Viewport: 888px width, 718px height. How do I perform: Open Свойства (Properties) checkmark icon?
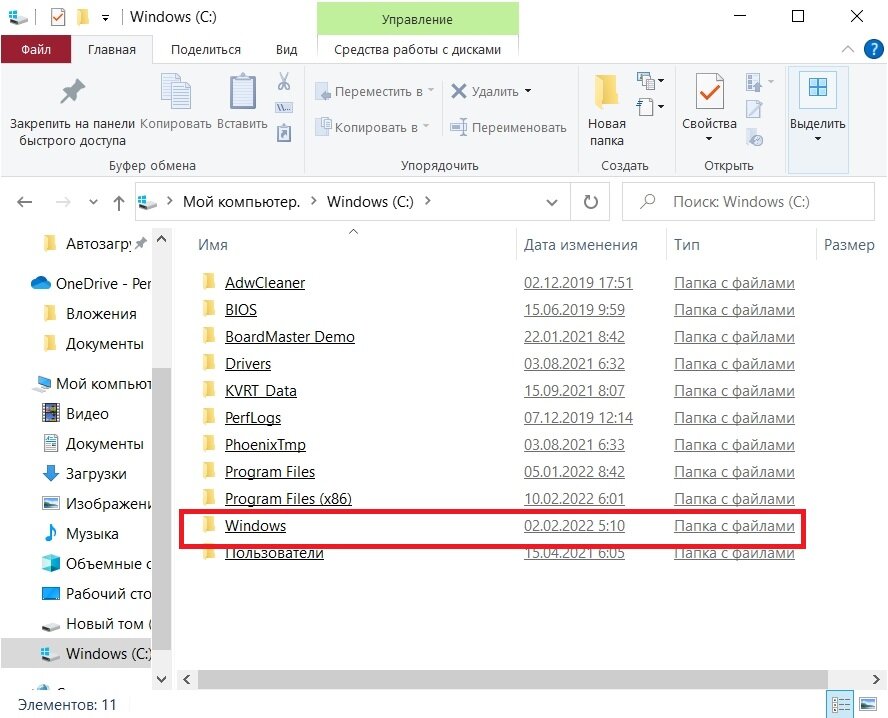pos(709,91)
